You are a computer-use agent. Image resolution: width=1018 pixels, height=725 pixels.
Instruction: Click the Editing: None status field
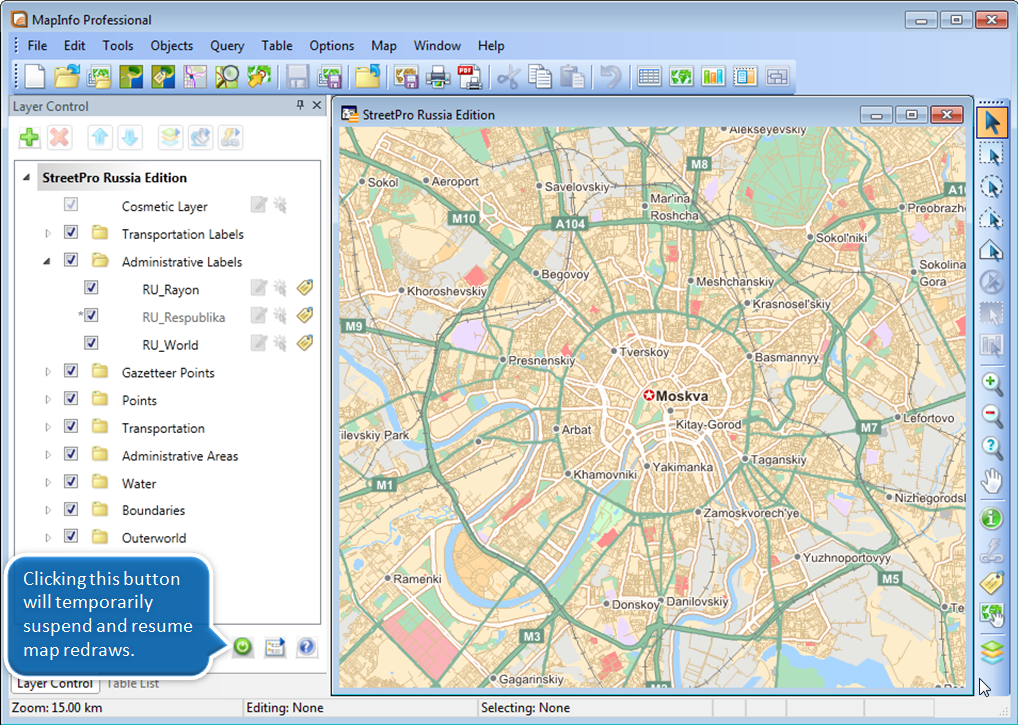point(360,707)
